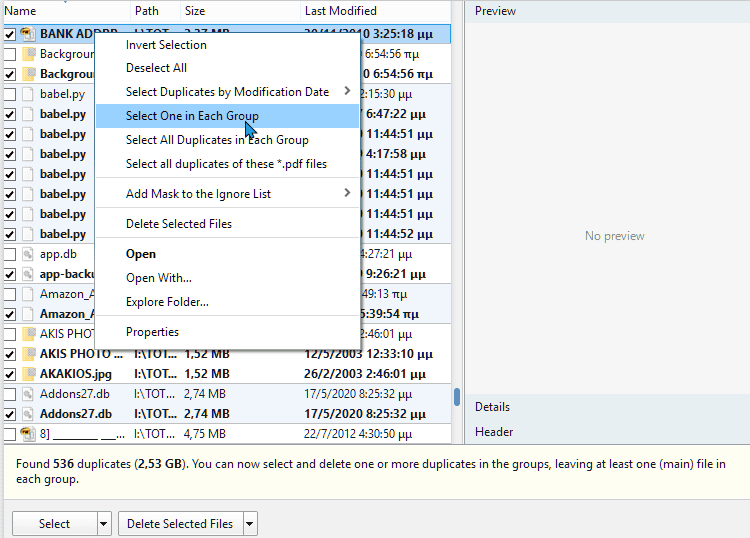
Task: Uncheck the BANK ADDRR file checkbox
Action: pos(10,34)
